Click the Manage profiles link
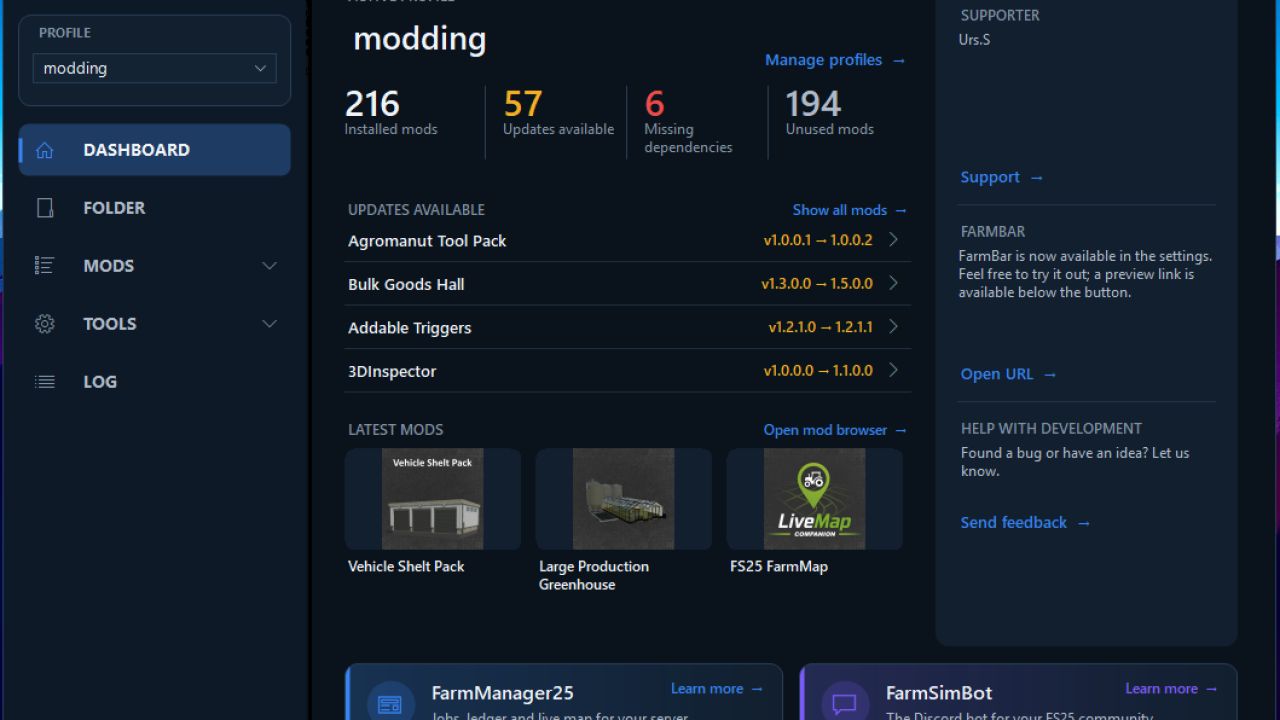This screenshot has width=1280, height=720. point(835,60)
